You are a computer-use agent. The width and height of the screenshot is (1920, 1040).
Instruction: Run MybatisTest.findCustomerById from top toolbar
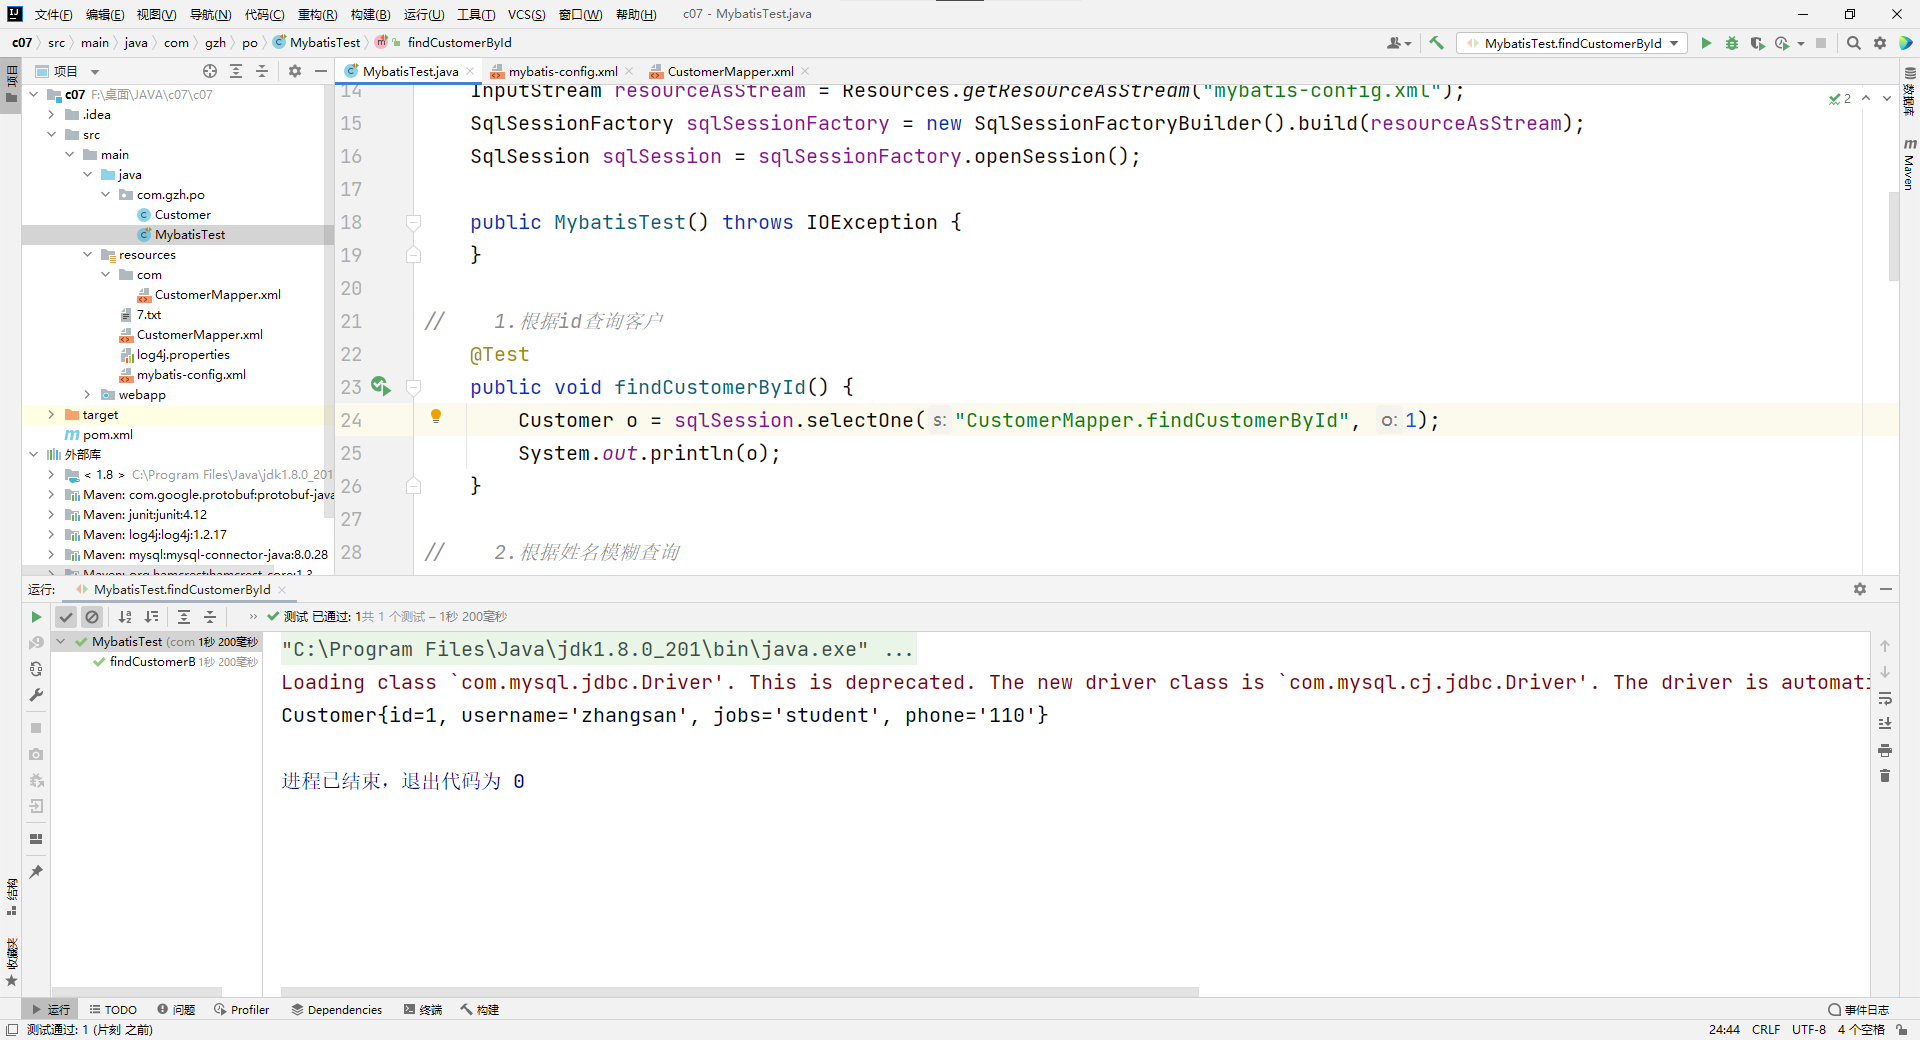pyautogui.click(x=1706, y=43)
